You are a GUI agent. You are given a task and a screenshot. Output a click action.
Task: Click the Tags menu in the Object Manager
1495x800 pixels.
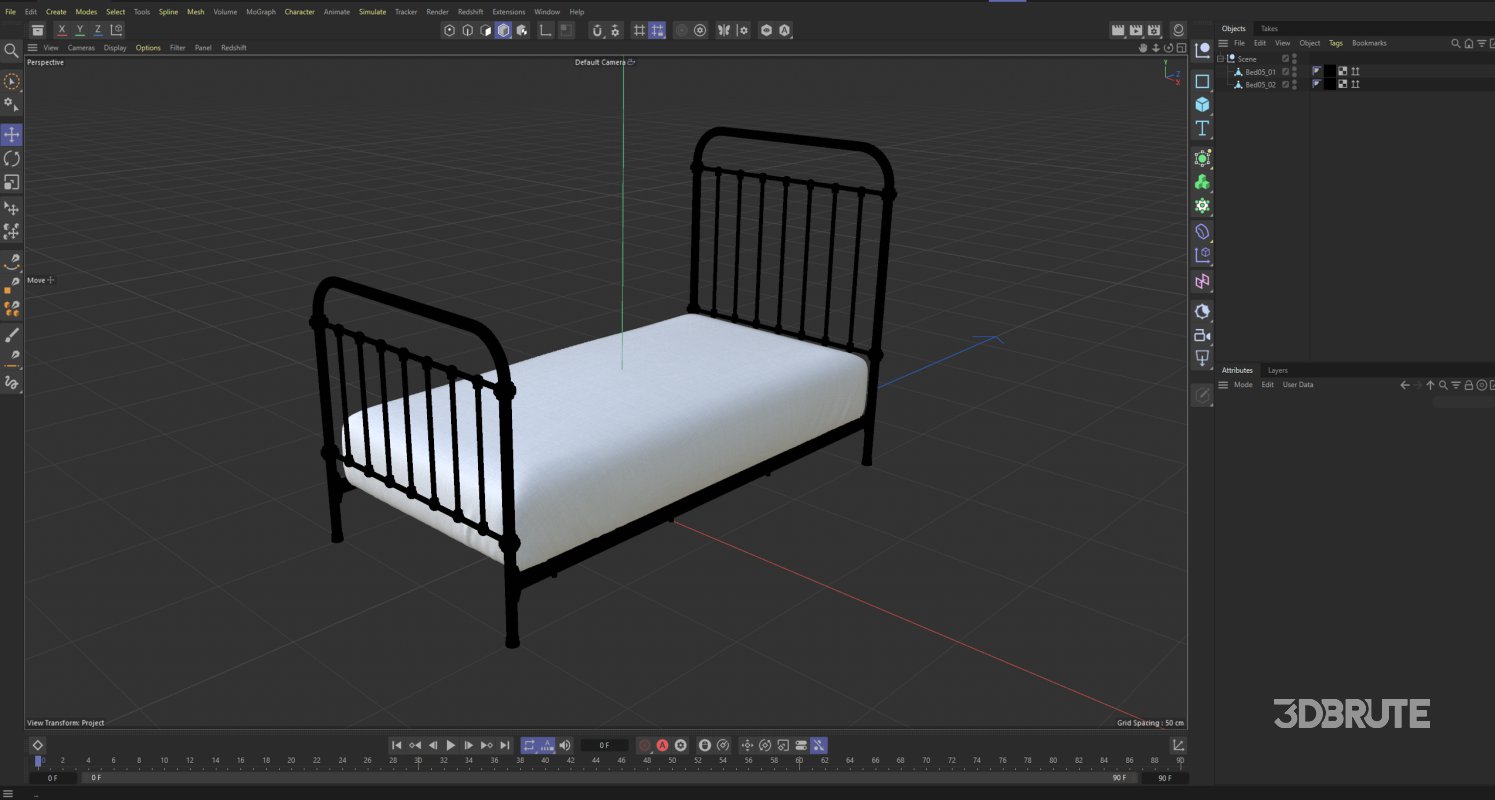tap(1335, 43)
